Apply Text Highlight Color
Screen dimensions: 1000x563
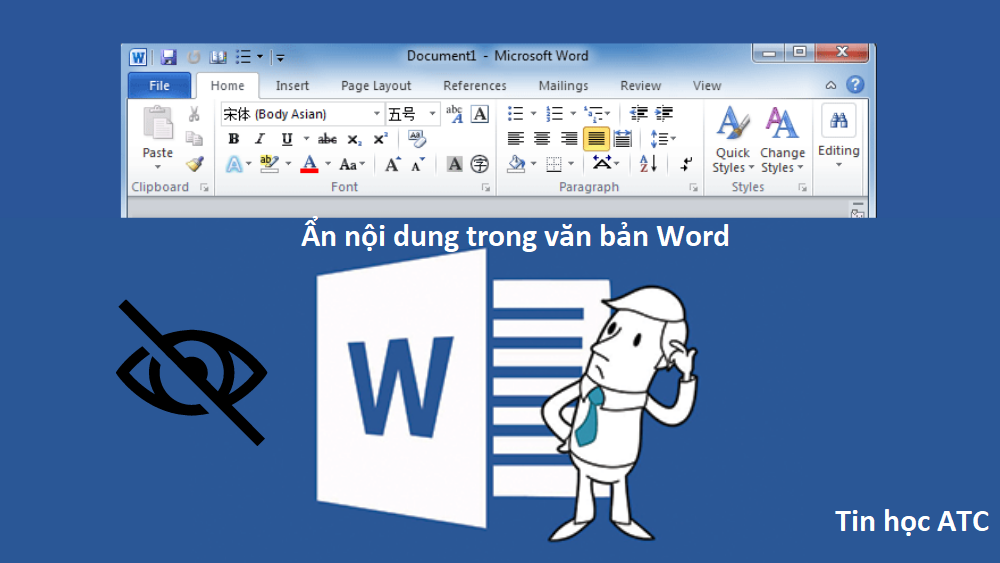[269, 165]
